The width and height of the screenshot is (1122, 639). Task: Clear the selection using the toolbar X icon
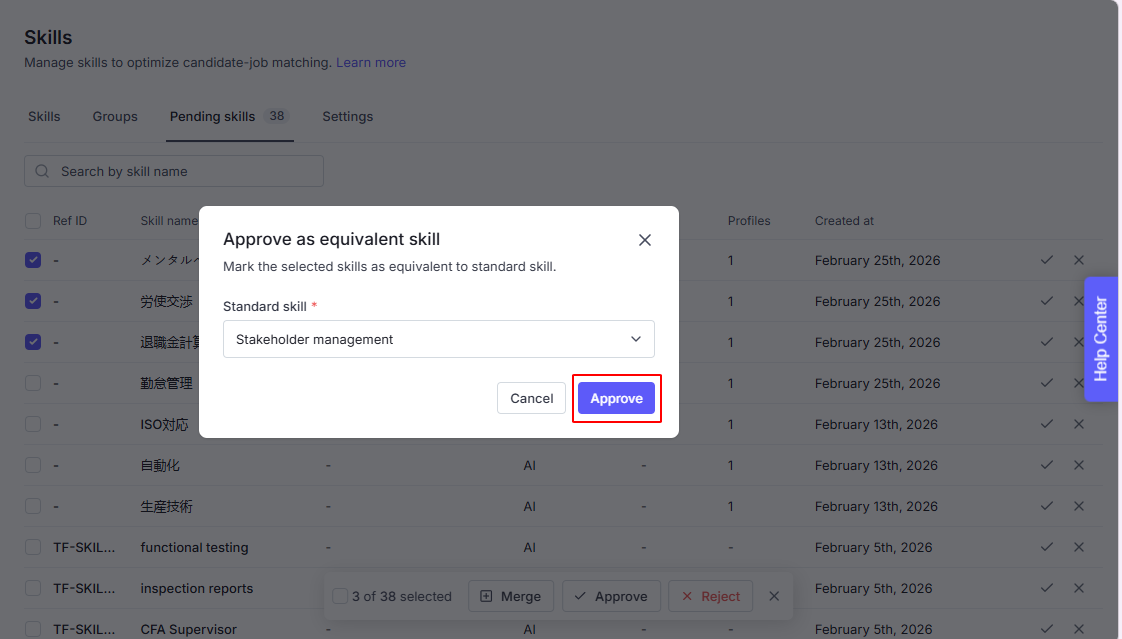[x=774, y=596]
